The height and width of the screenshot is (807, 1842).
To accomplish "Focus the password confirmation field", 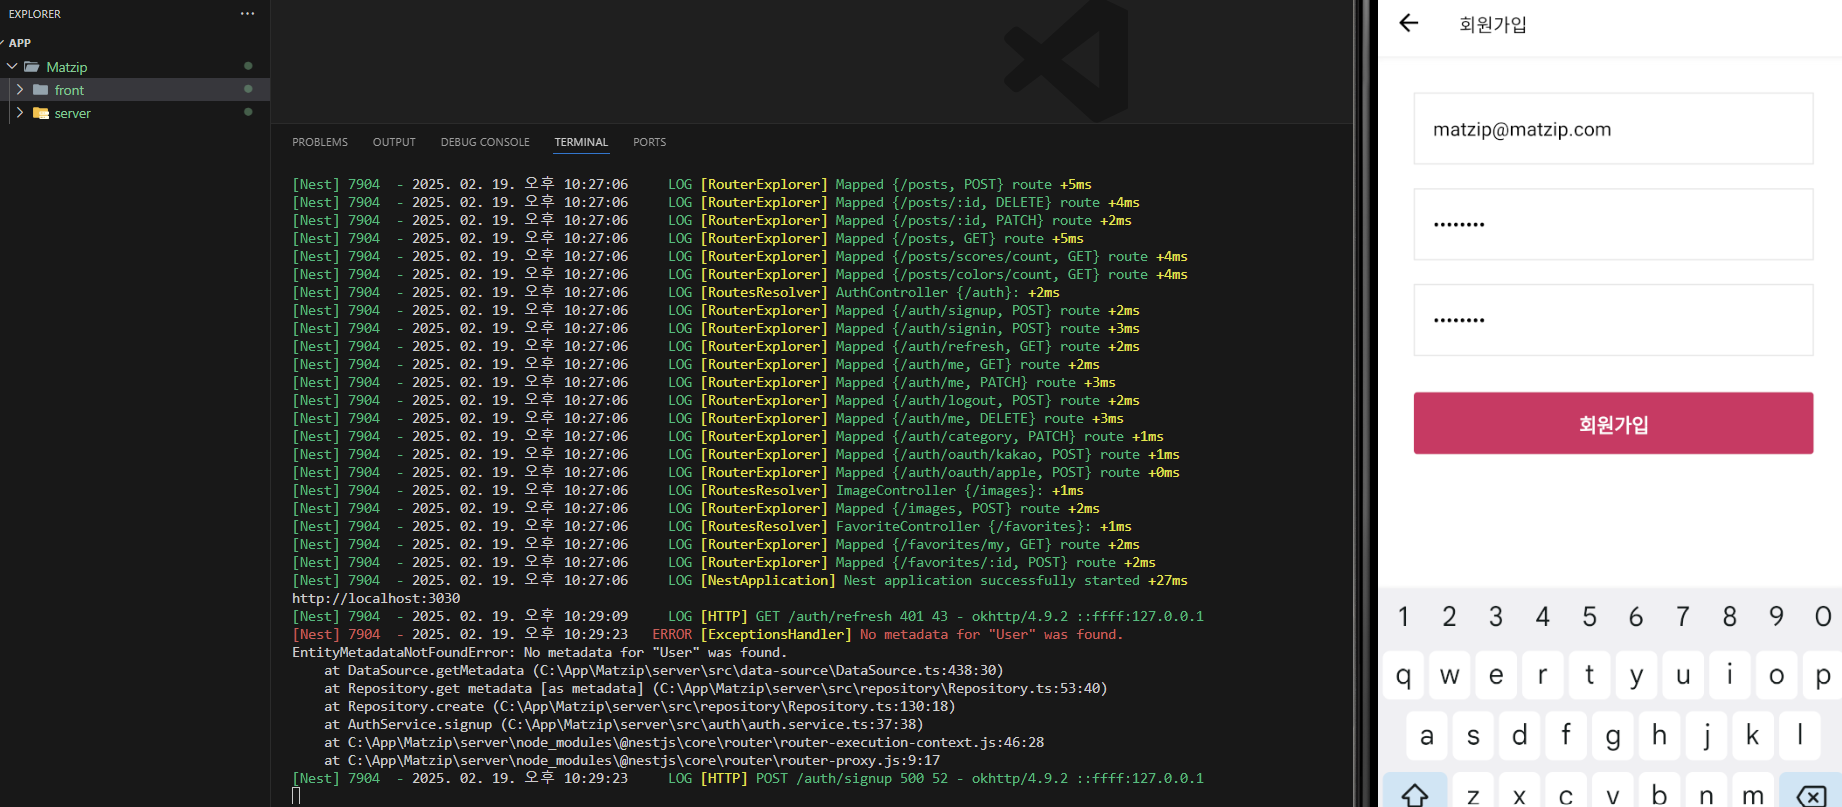I will pos(1613,320).
